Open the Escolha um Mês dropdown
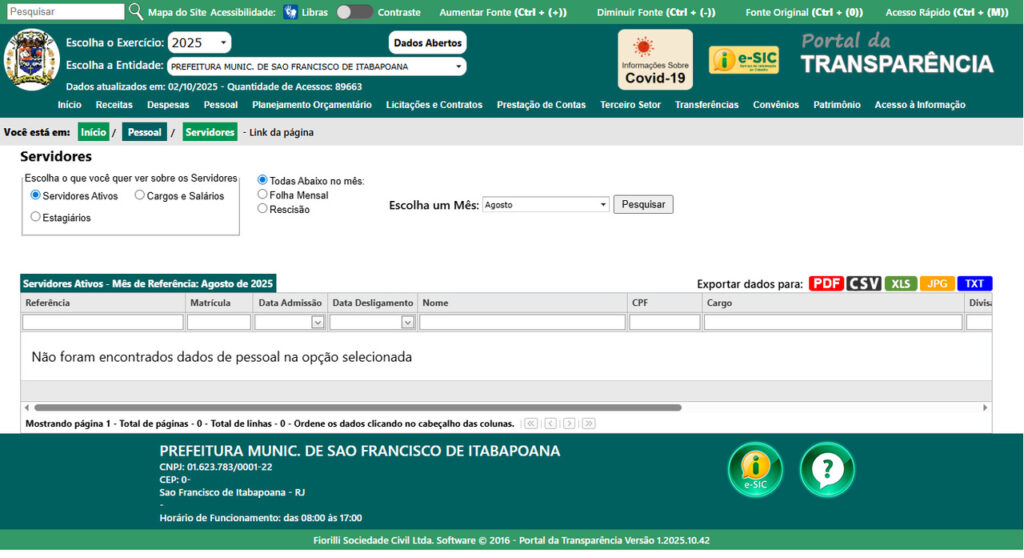This screenshot has height=558, width=1024. pos(545,204)
